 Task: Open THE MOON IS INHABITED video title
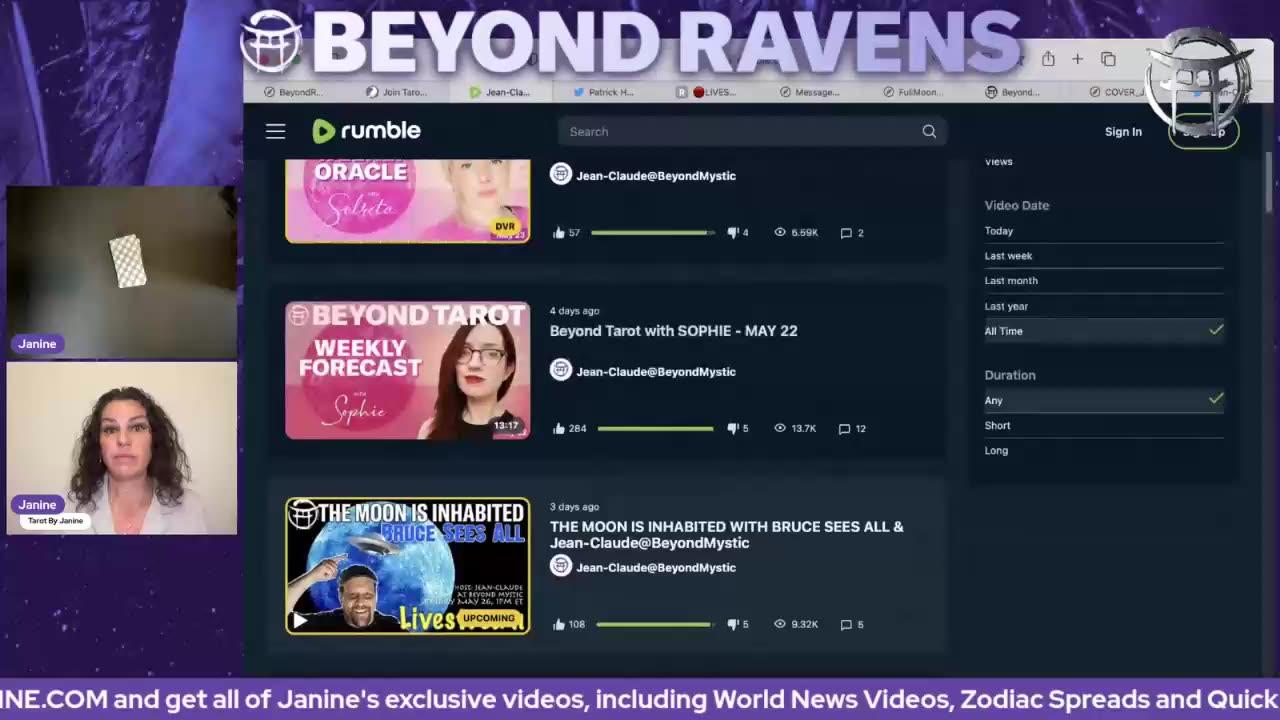tap(726, 535)
